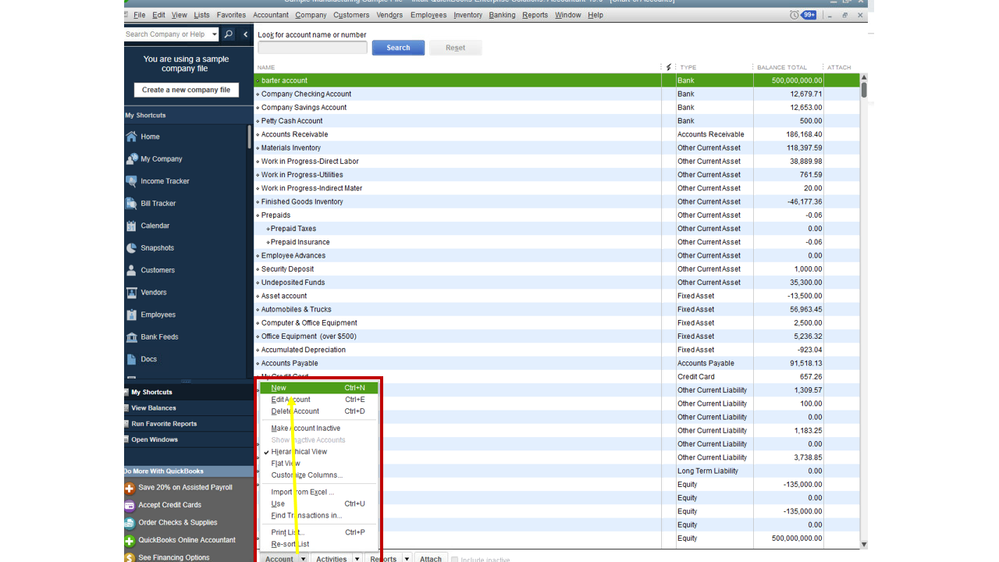Open View Balances section
The image size is (999, 562).
[x=154, y=408]
